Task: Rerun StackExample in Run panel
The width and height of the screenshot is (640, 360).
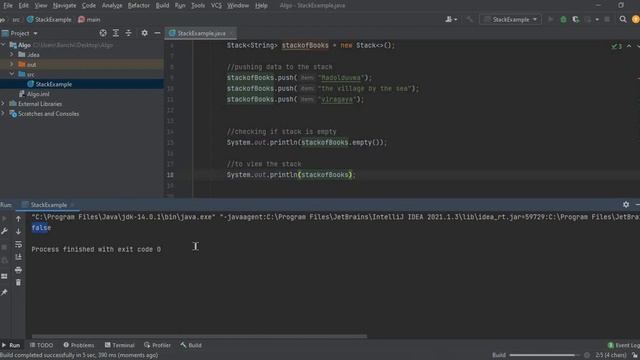Action: click(4, 218)
